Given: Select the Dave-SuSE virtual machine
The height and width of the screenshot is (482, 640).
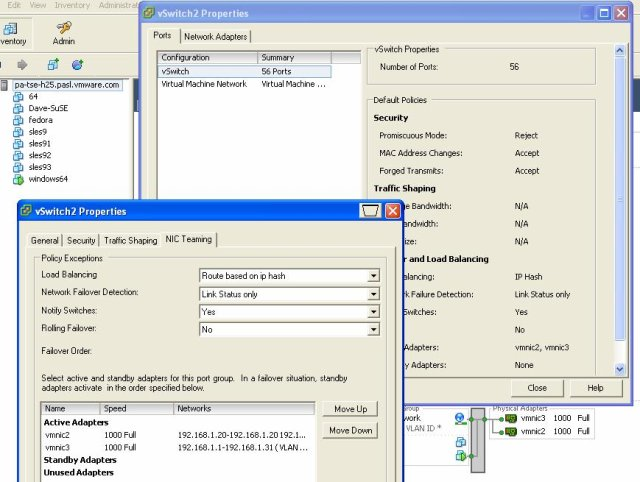Looking at the screenshot, I should pos(48,108).
